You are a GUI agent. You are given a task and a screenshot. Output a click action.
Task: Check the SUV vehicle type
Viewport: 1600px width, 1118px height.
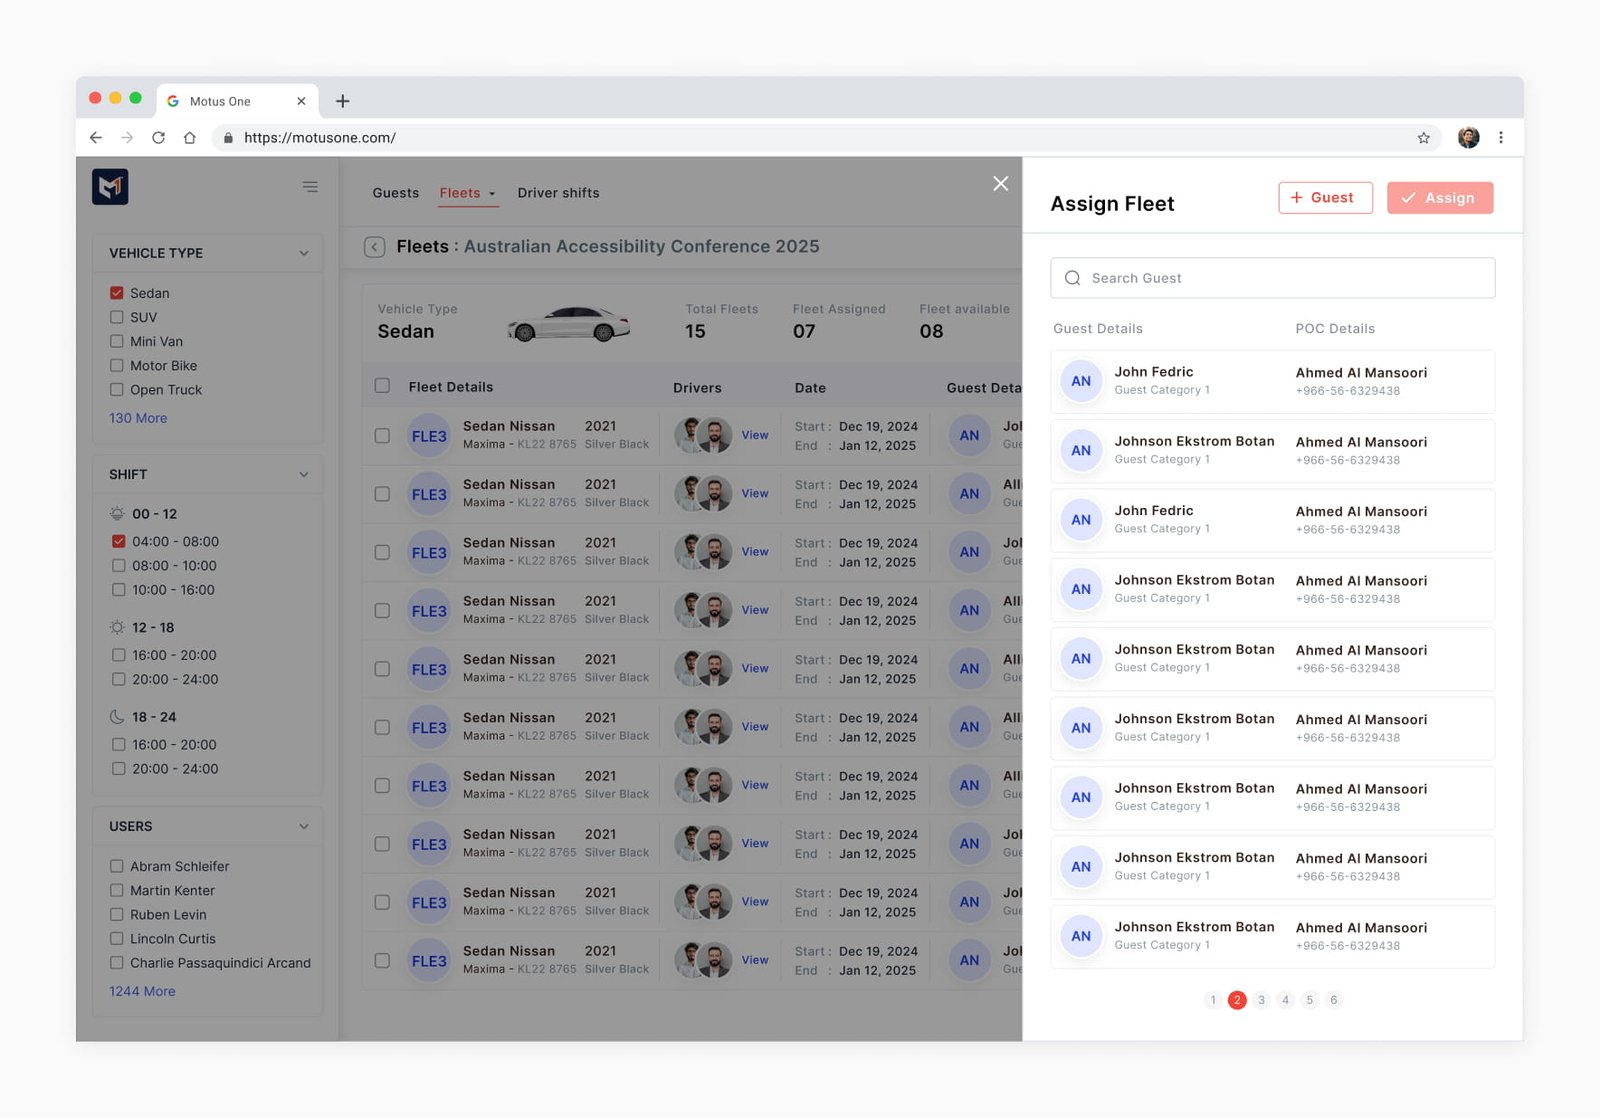coord(117,317)
